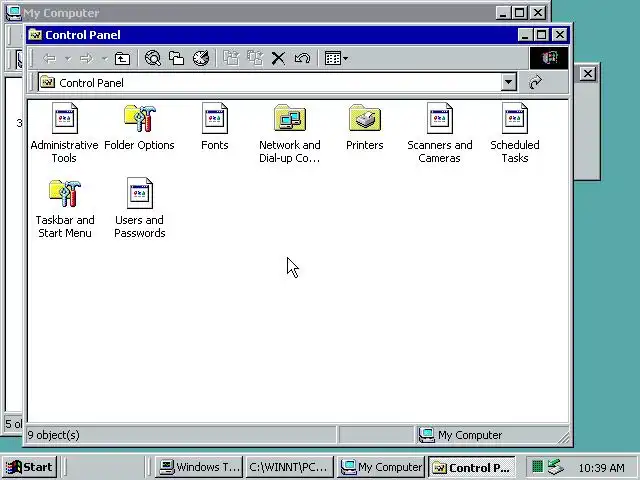Click the Search toolbar icon
The height and width of the screenshot is (480, 640).
pyautogui.click(x=153, y=59)
